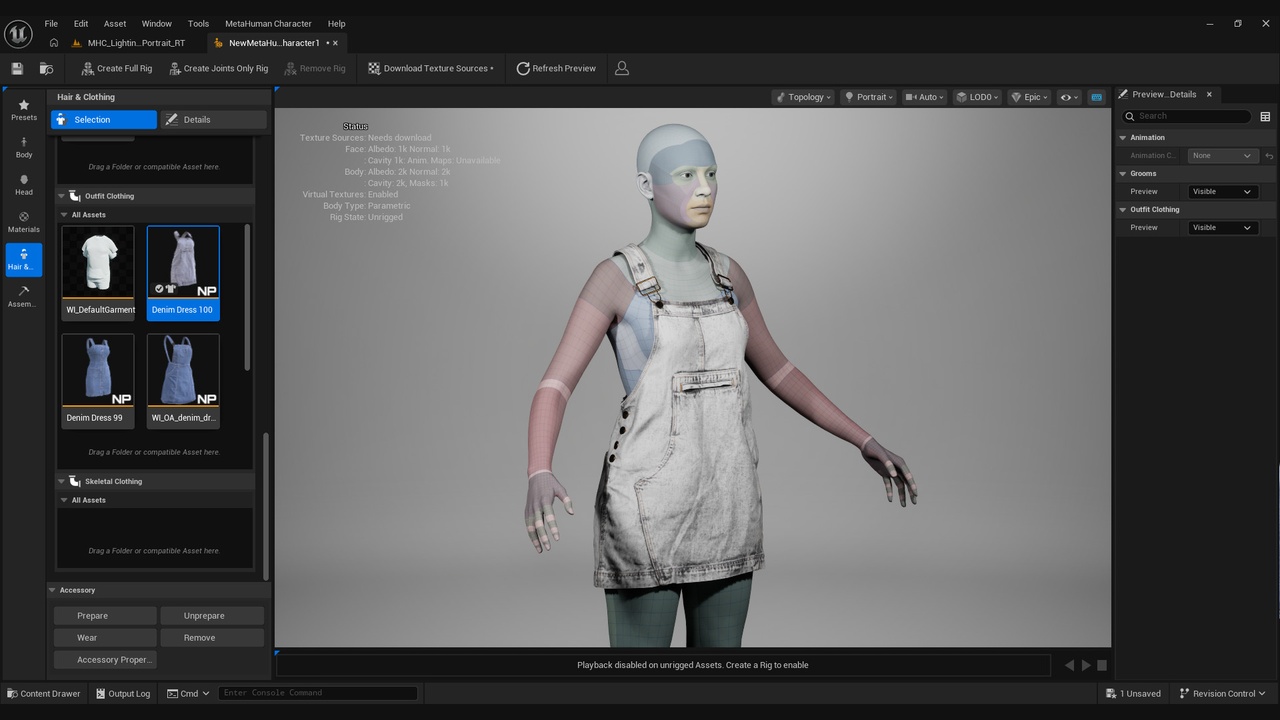The image size is (1280, 720).
Task: Close the Preview Details panel tab
Action: 1209,94
